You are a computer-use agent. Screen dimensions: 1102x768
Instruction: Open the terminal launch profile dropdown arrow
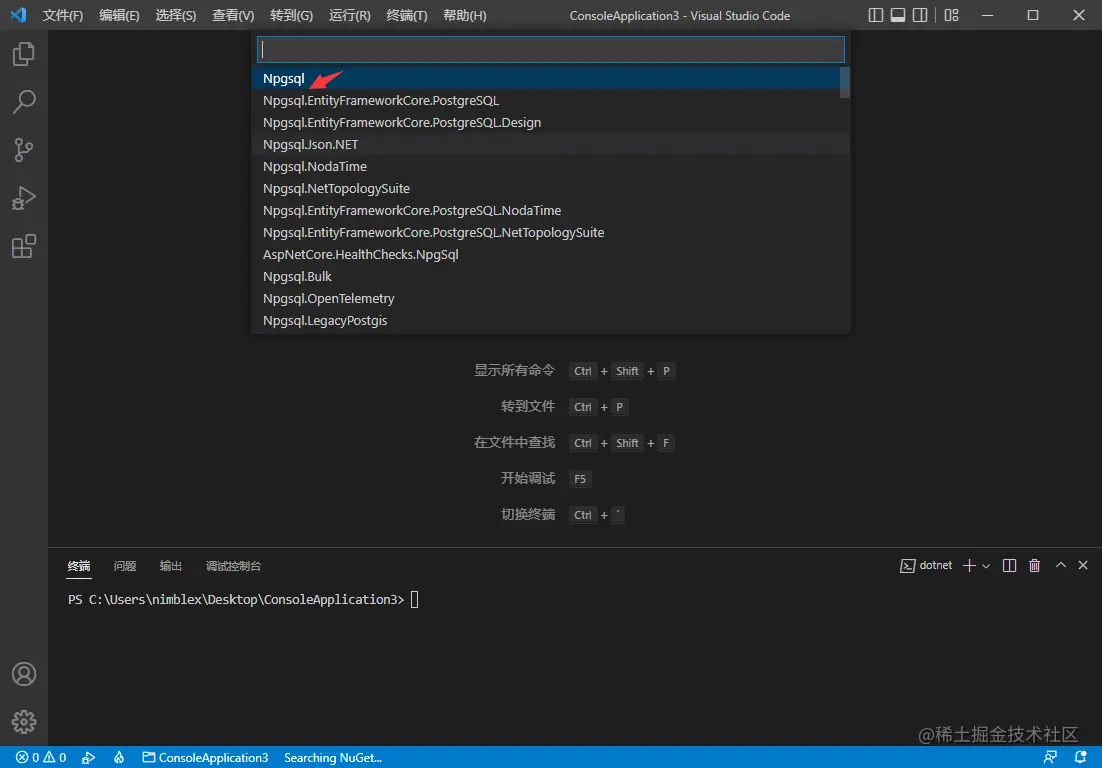pyautogui.click(x=986, y=566)
